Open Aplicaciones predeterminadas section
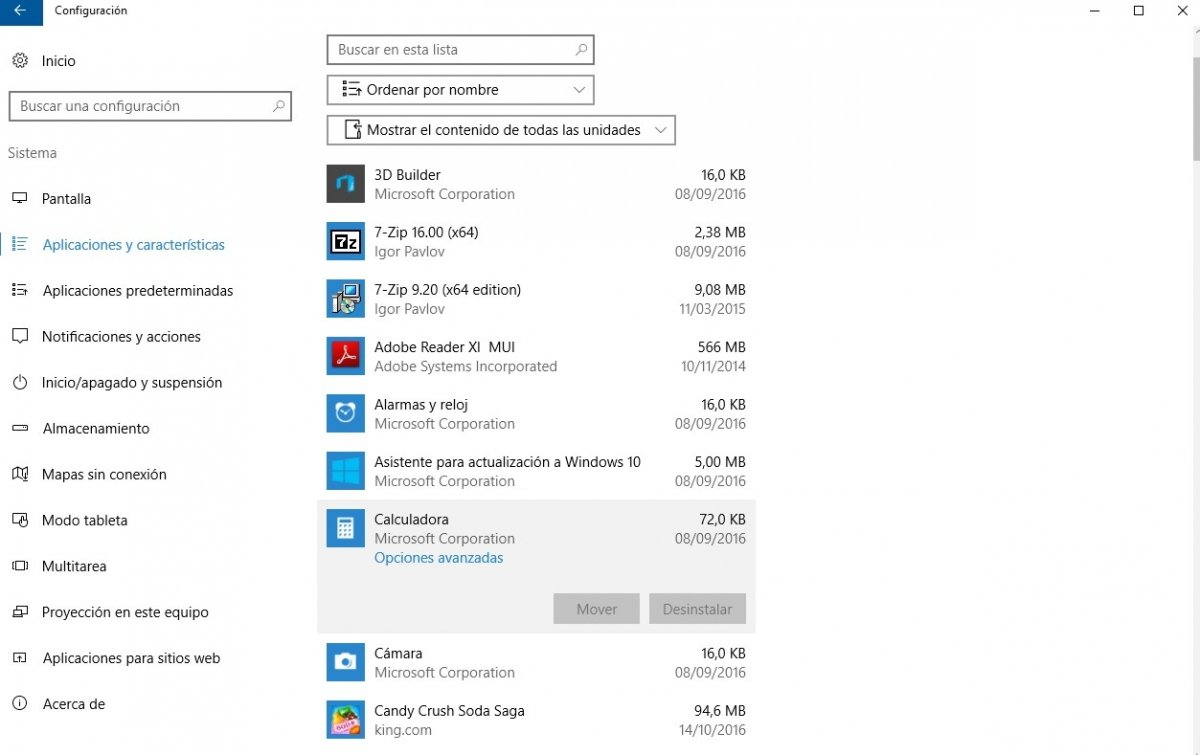This screenshot has height=755, width=1200. pyautogui.click(x=138, y=291)
